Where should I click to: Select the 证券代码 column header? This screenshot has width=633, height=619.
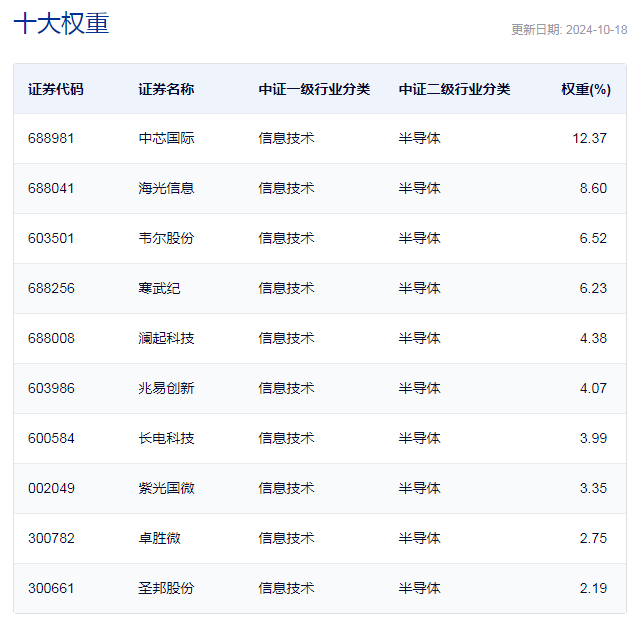(x=56, y=89)
